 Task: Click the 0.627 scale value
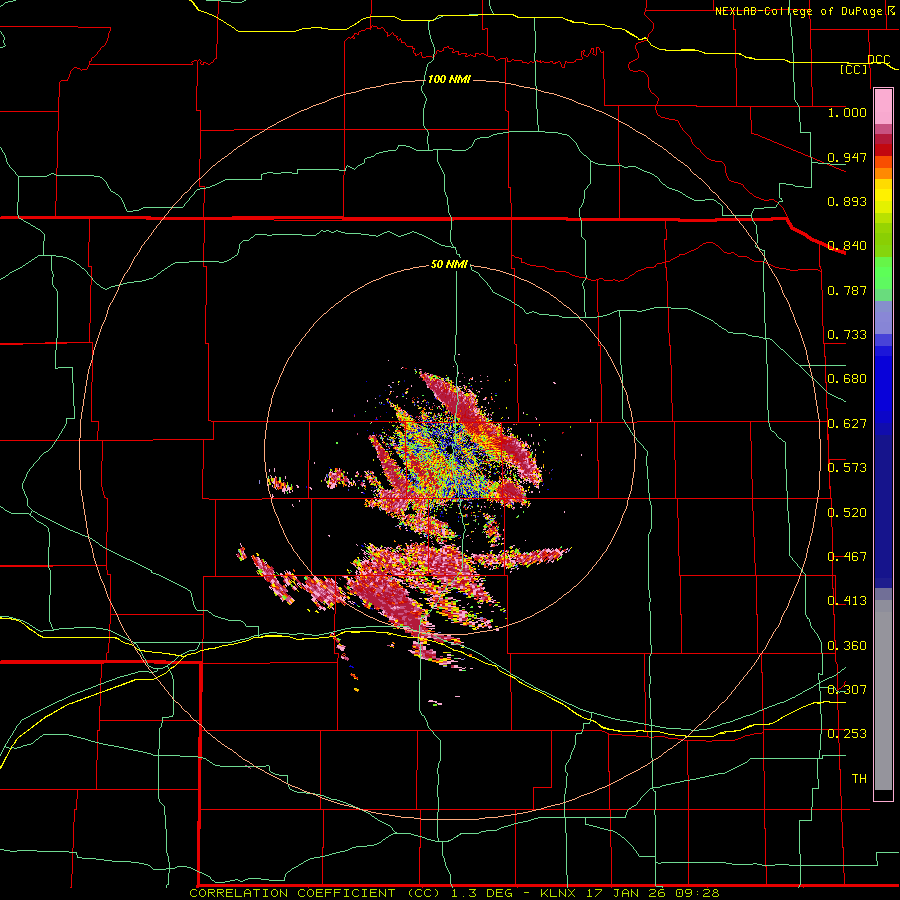[847, 424]
